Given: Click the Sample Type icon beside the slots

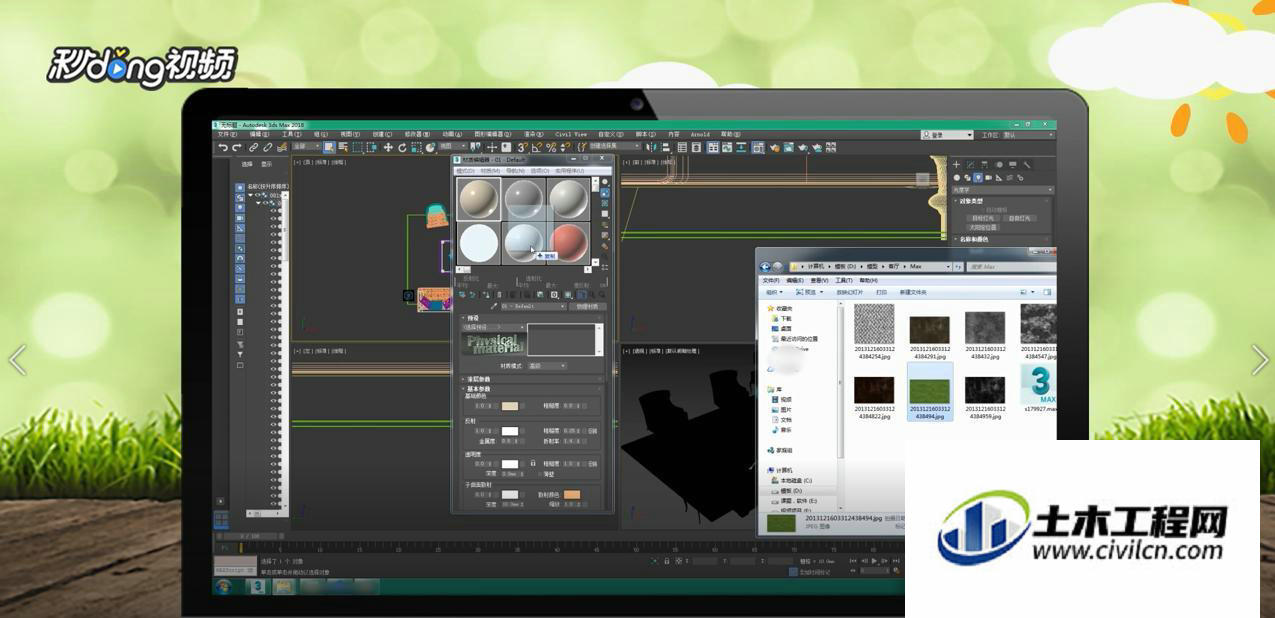Looking at the screenshot, I should (x=605, y=182).
